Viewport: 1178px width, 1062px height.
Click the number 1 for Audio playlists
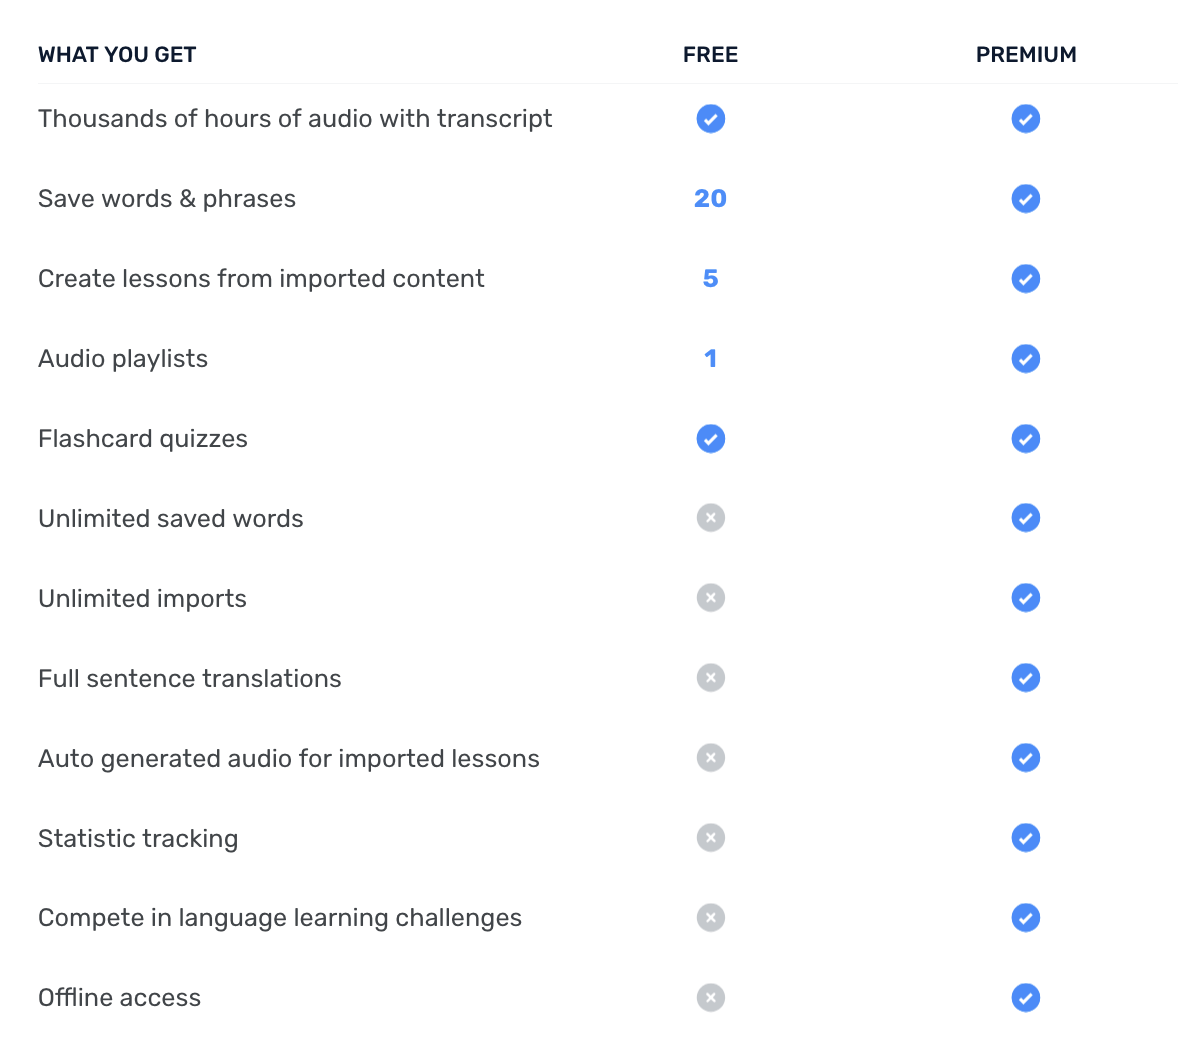(710, 359)
